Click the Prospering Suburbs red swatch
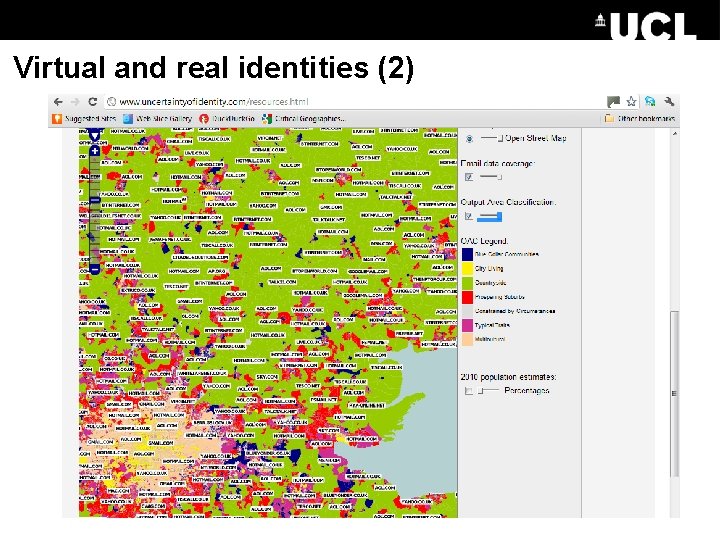This screenshot has width=720, height=540. coord(467,297)
